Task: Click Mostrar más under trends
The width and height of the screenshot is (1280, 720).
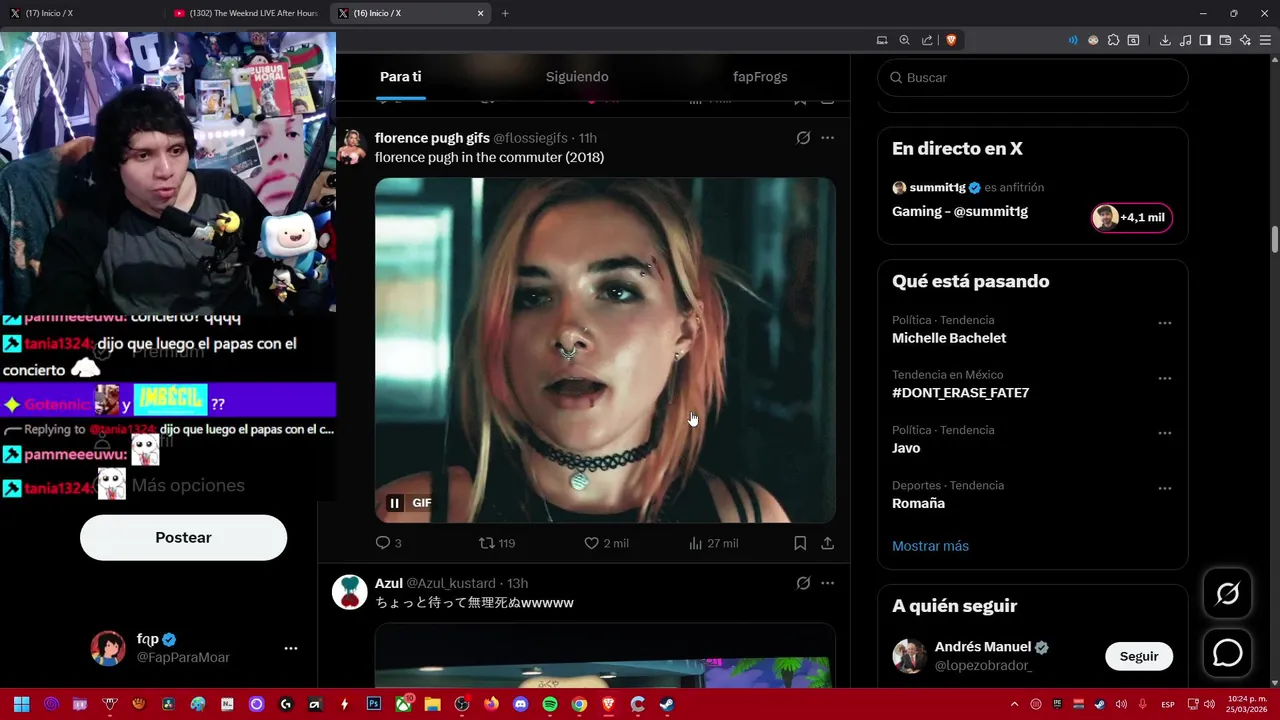Action: click(930, 546)
